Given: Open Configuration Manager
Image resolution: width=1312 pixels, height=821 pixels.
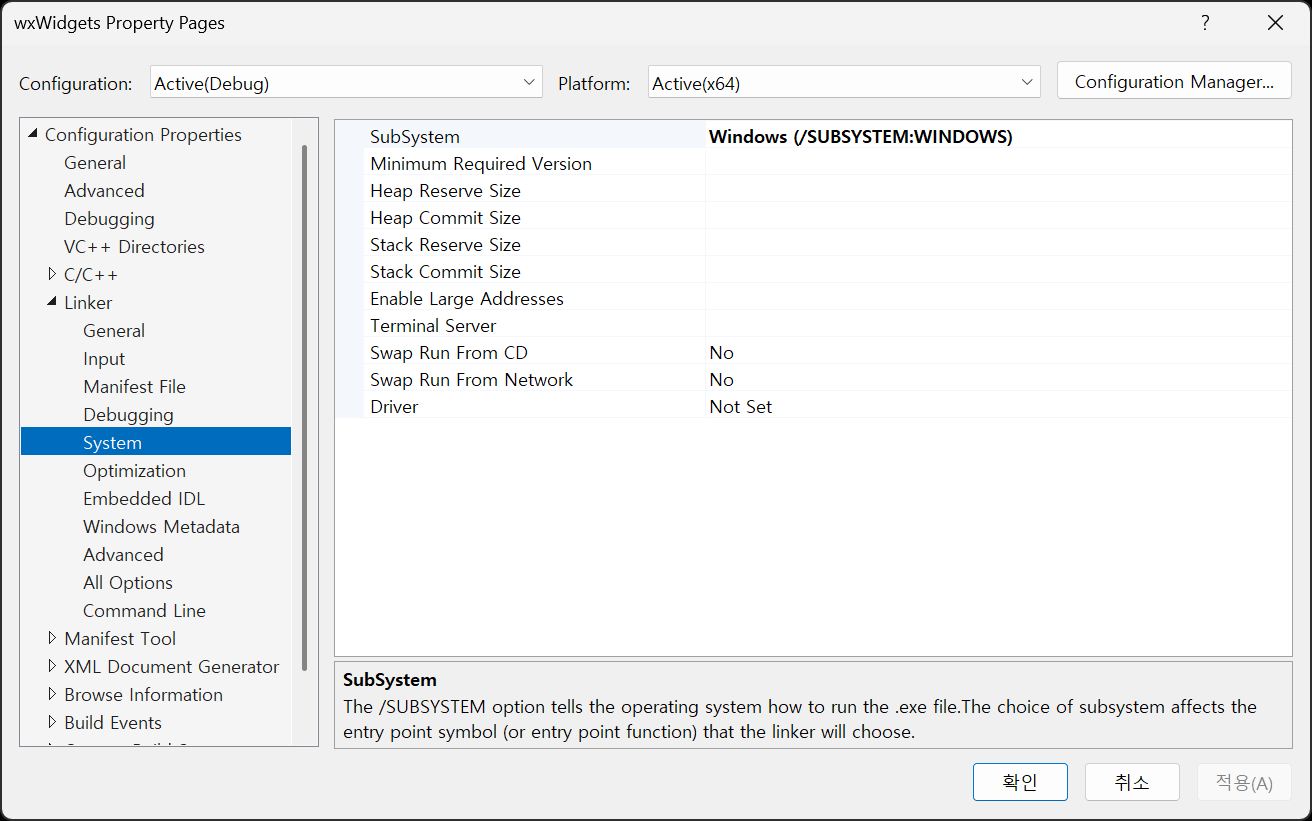Looking at the screenshot, I should coord(1174,82).
